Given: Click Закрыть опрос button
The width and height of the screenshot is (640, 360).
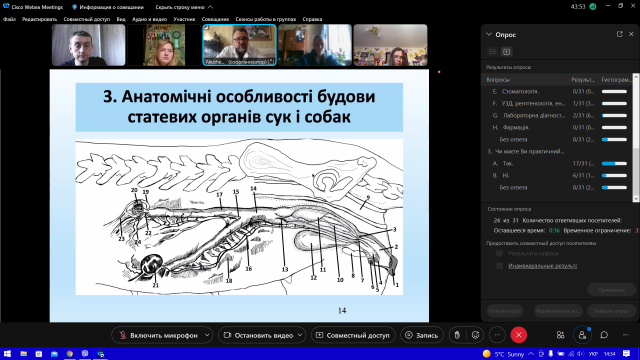Looking at the screenshot, I should [x=611, y=311].
